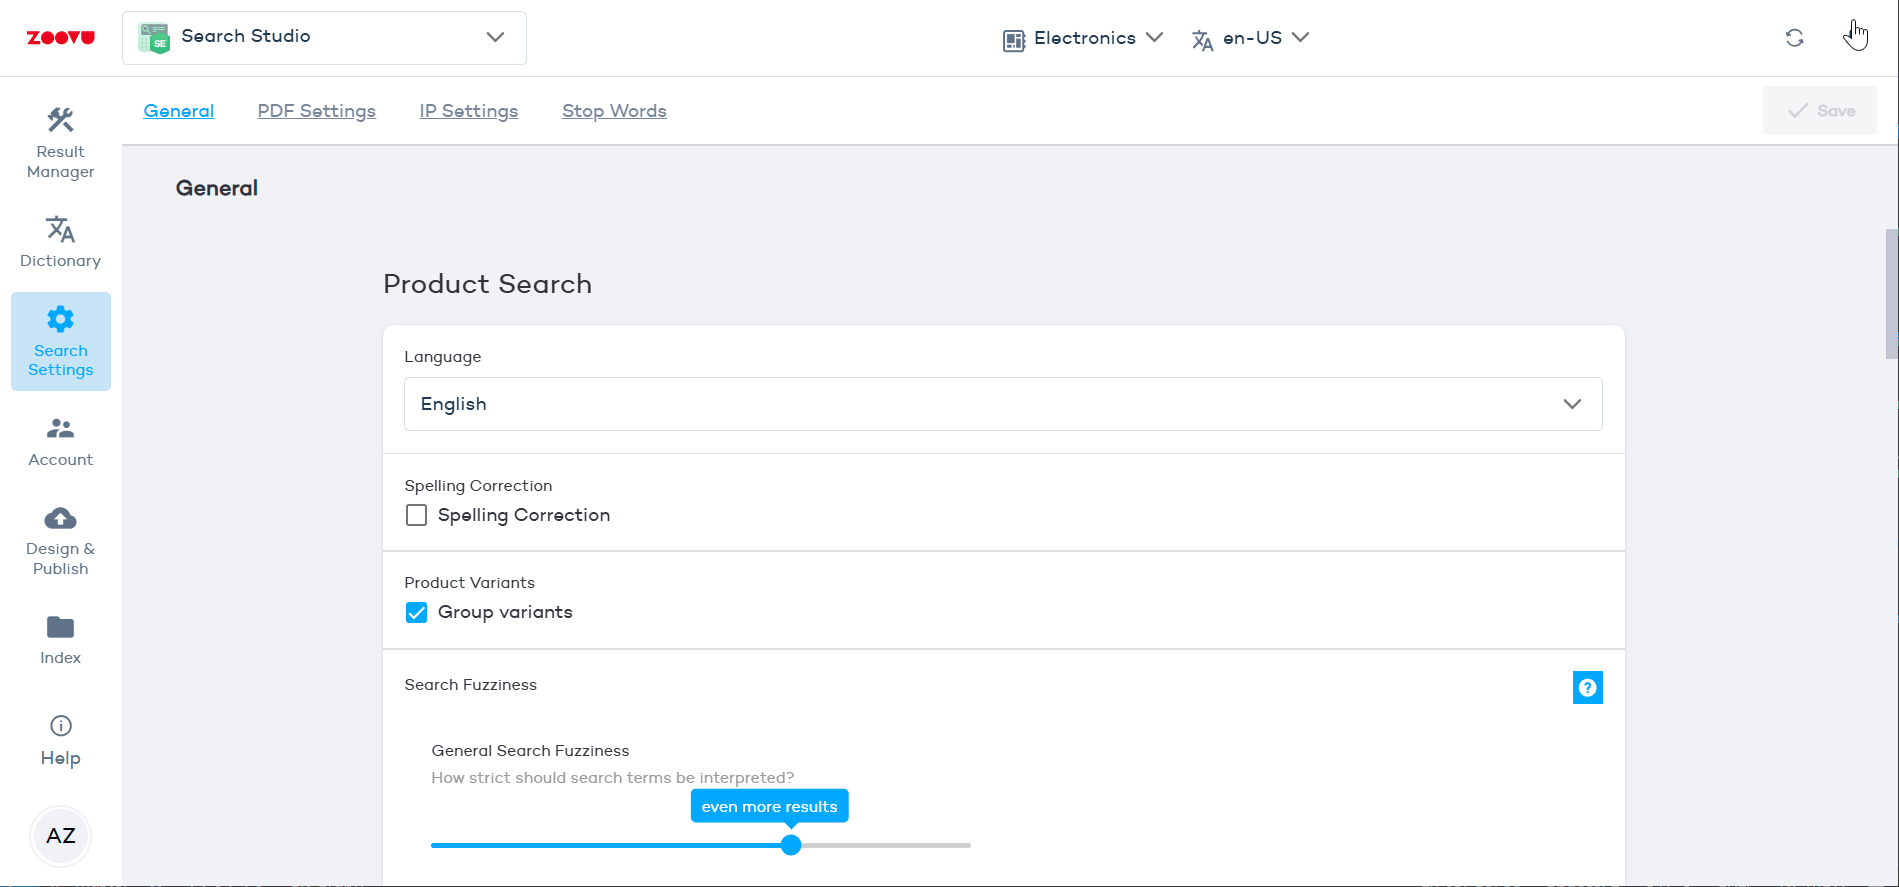This screenshot has width=1899, height=887.
Task: Enable the Spelling Correction checkbox
Action: point(417,515)
